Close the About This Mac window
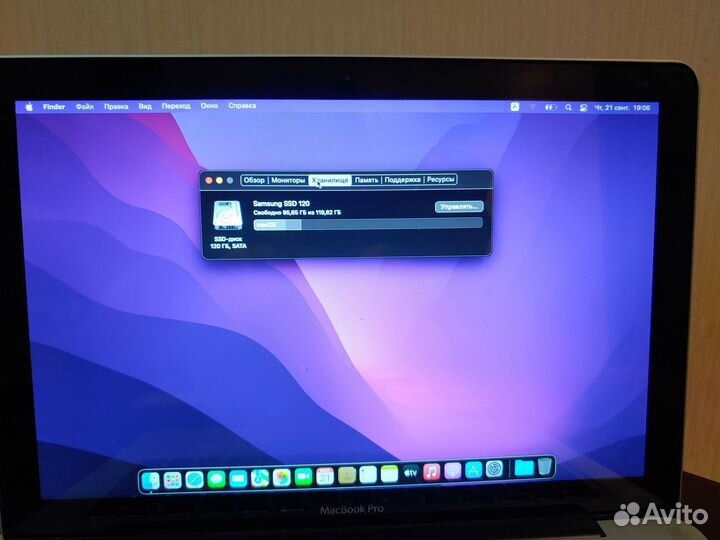The height and width of the screenshot is (540, 720). coord(209,180)
